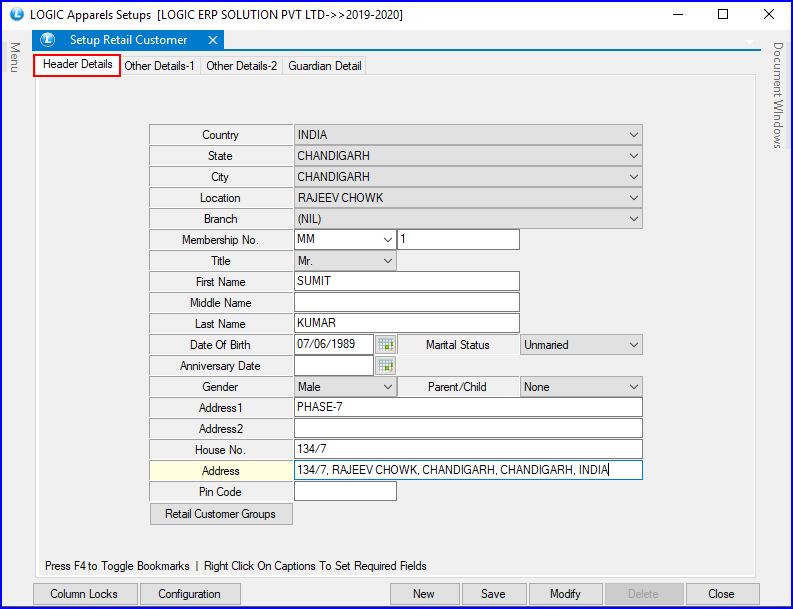Expand the Country dropdown

(633, 135)
